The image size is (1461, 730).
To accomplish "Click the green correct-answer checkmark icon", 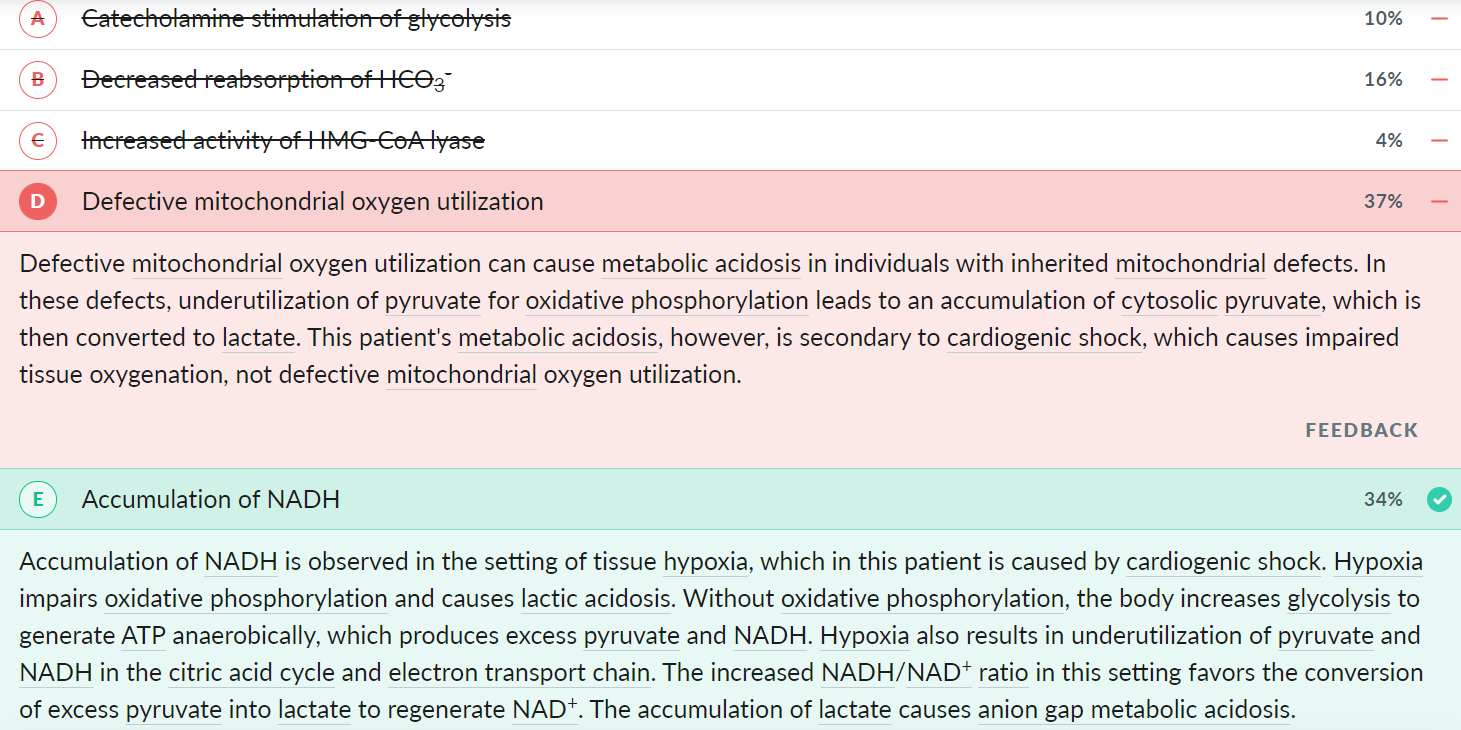I will (x=1439, y=499).
